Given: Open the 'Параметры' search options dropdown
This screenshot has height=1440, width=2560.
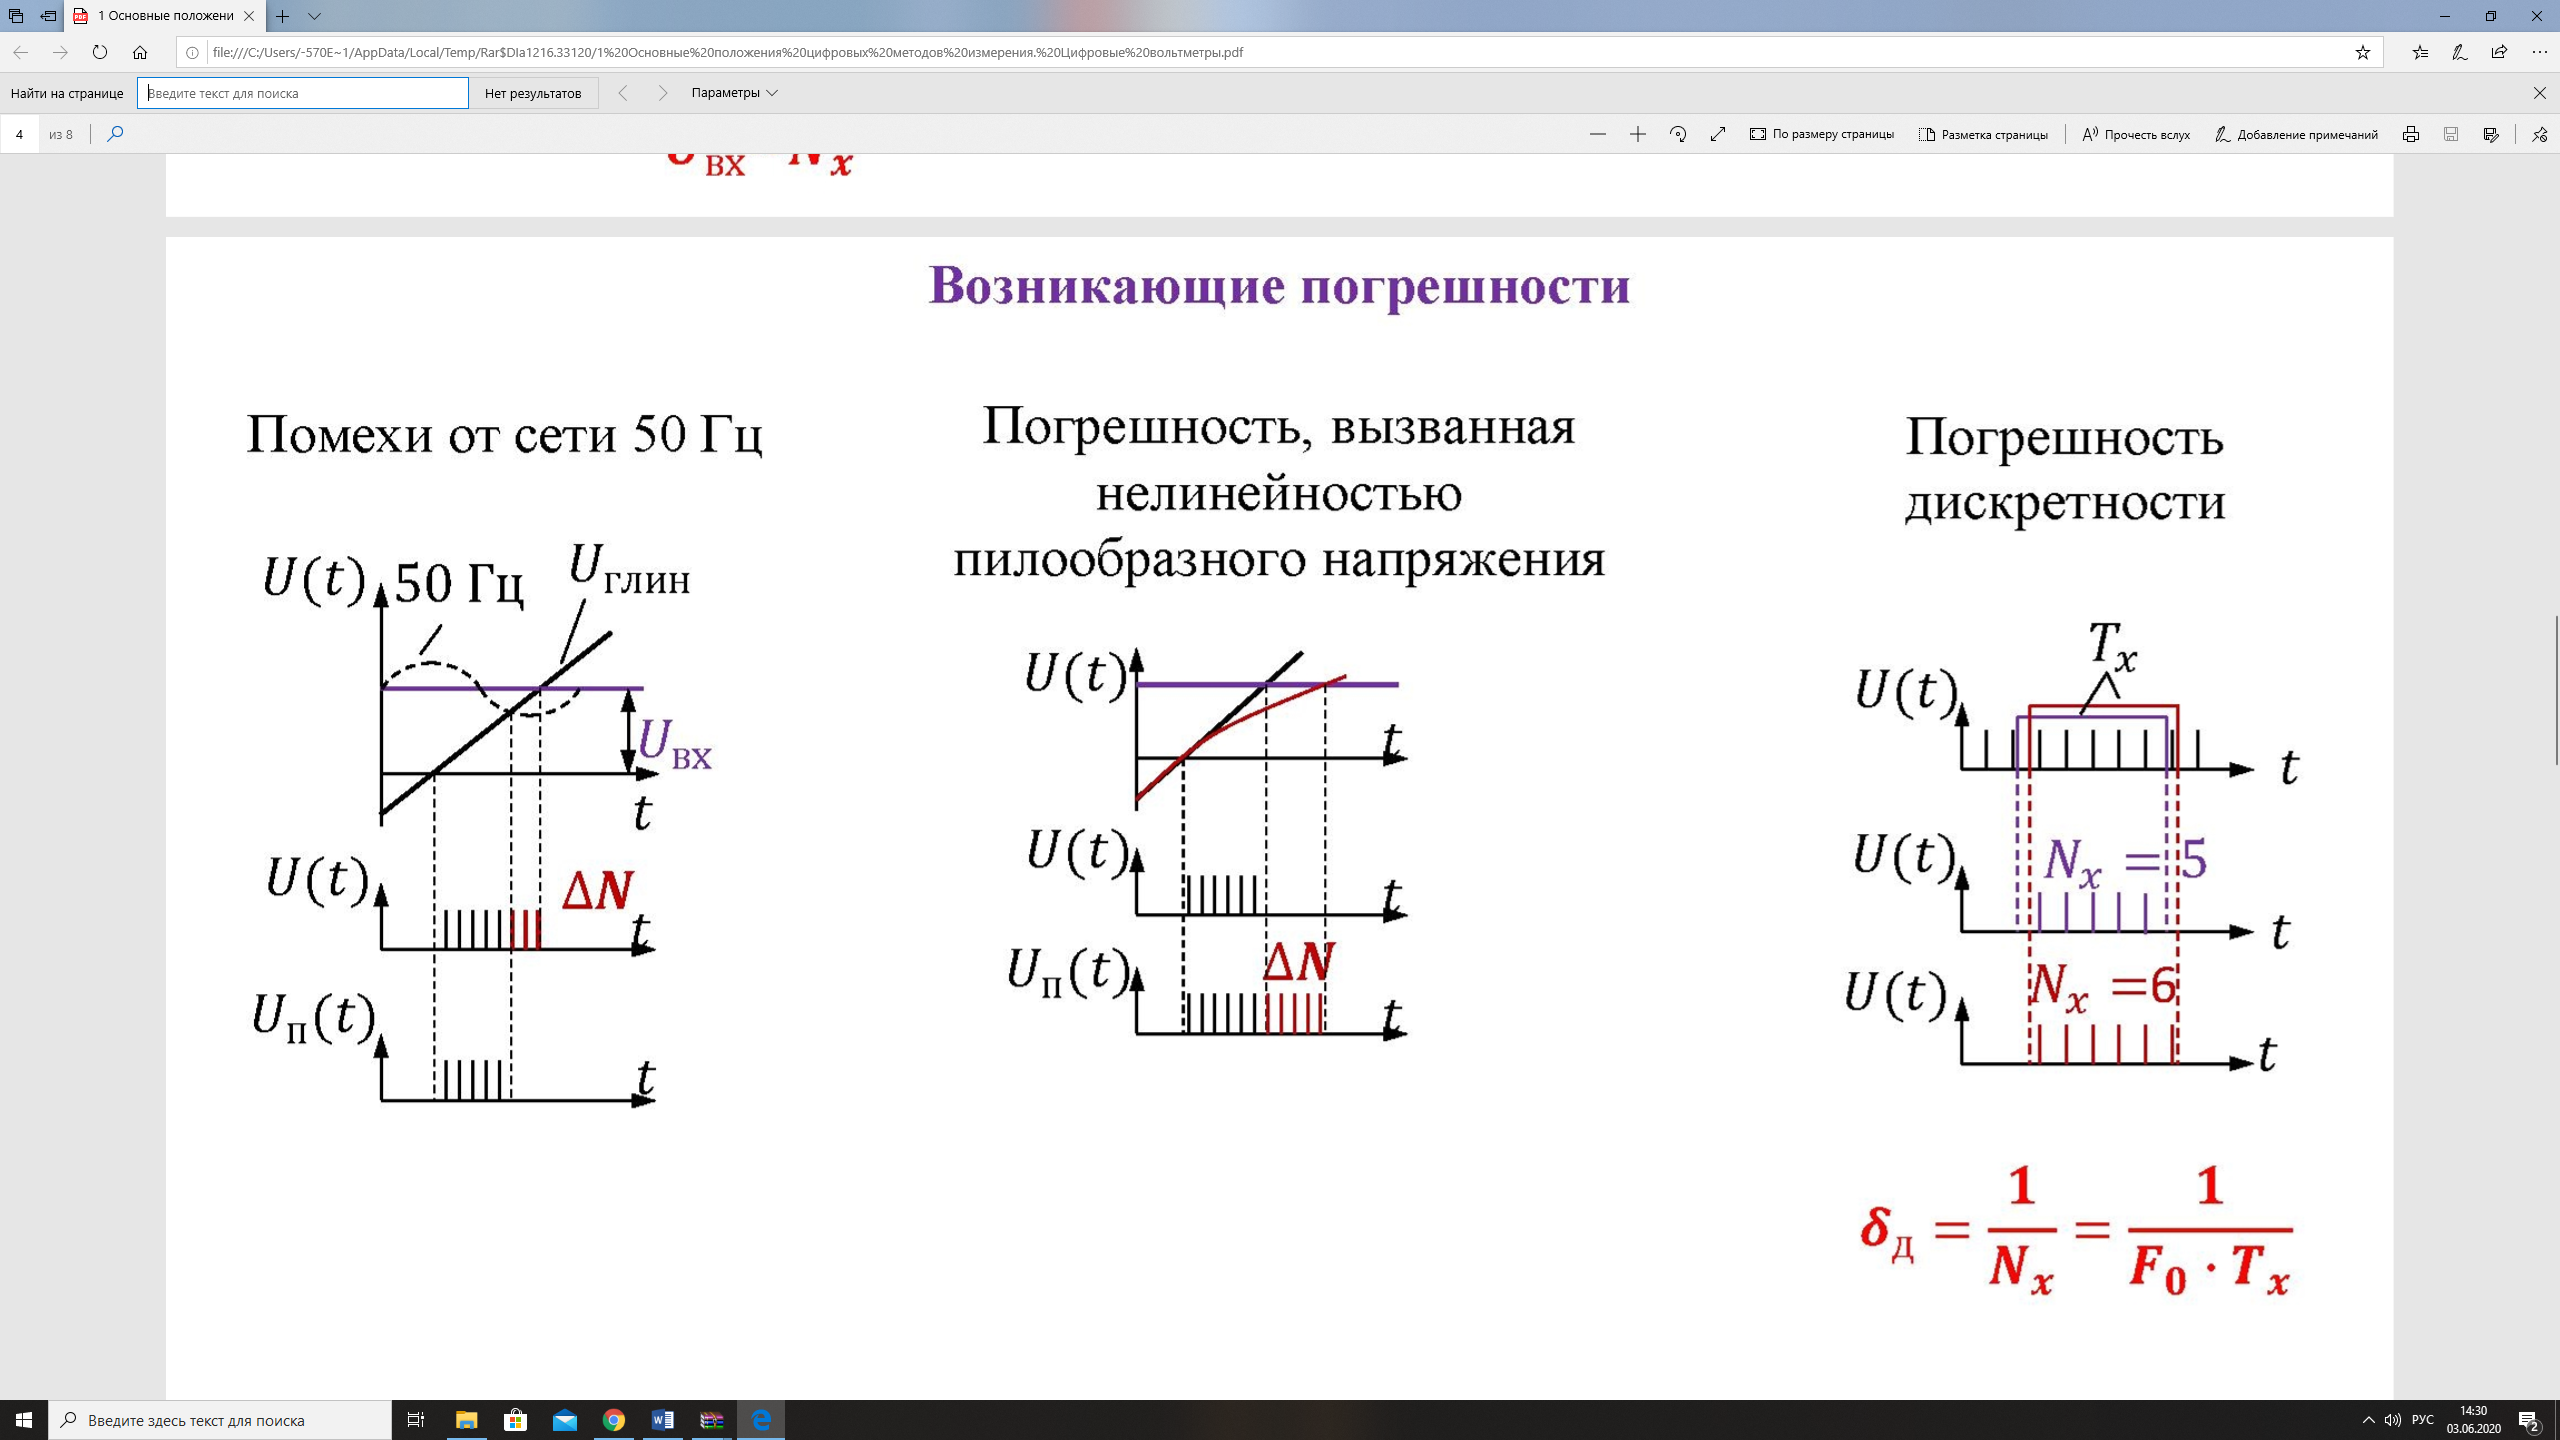Looking at the screenshot, I should pos(734,93).
